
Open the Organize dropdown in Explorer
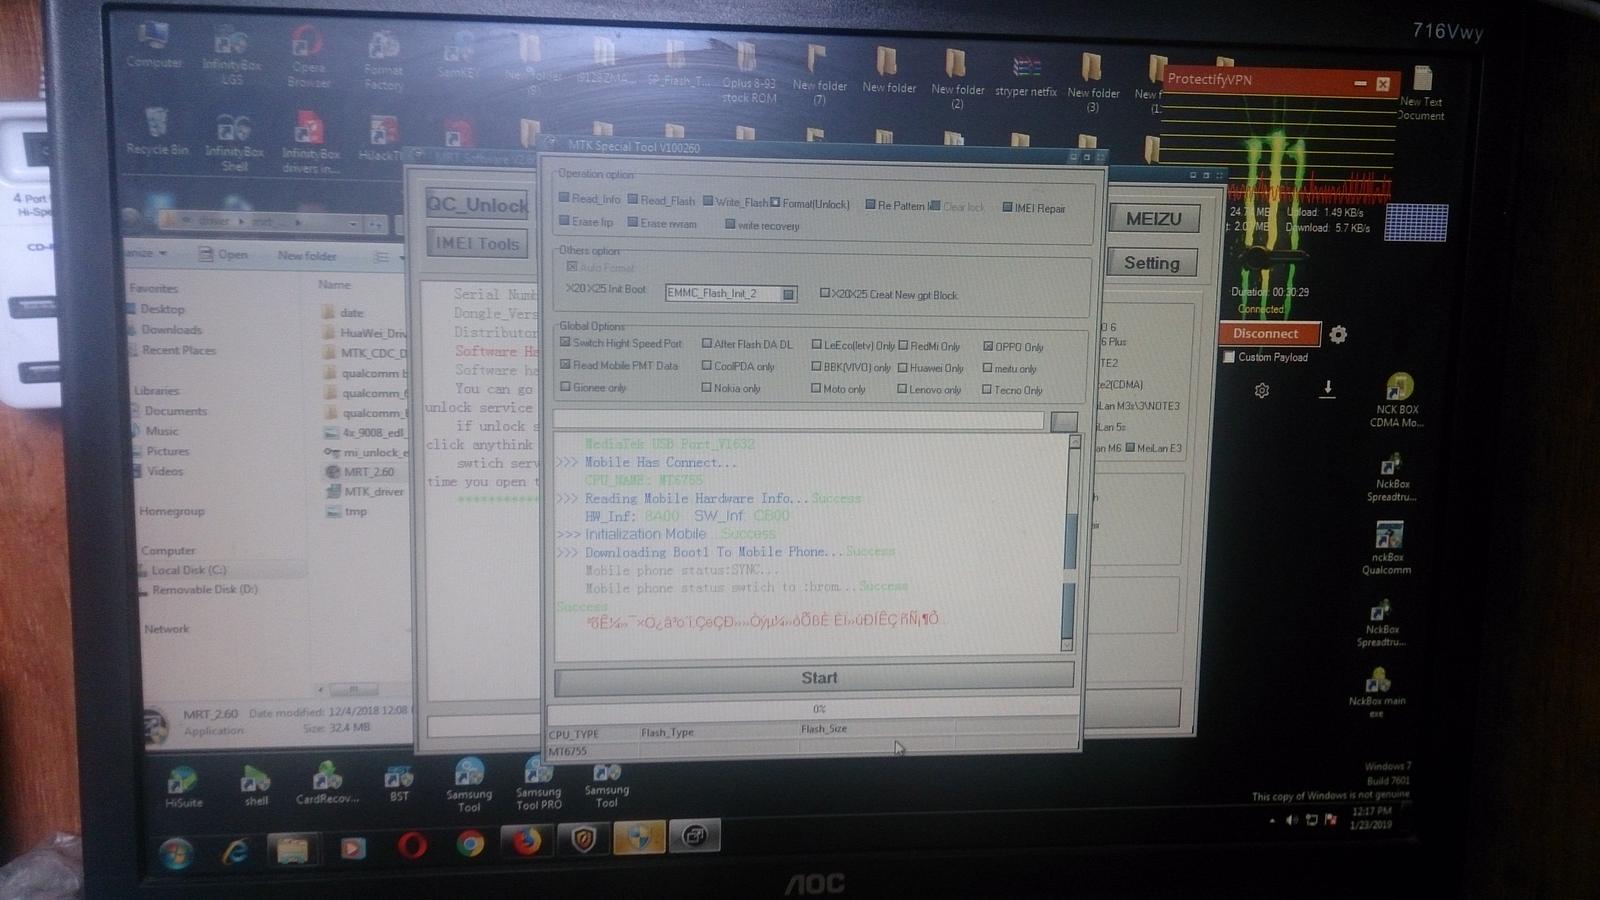[x=146, y=253]
